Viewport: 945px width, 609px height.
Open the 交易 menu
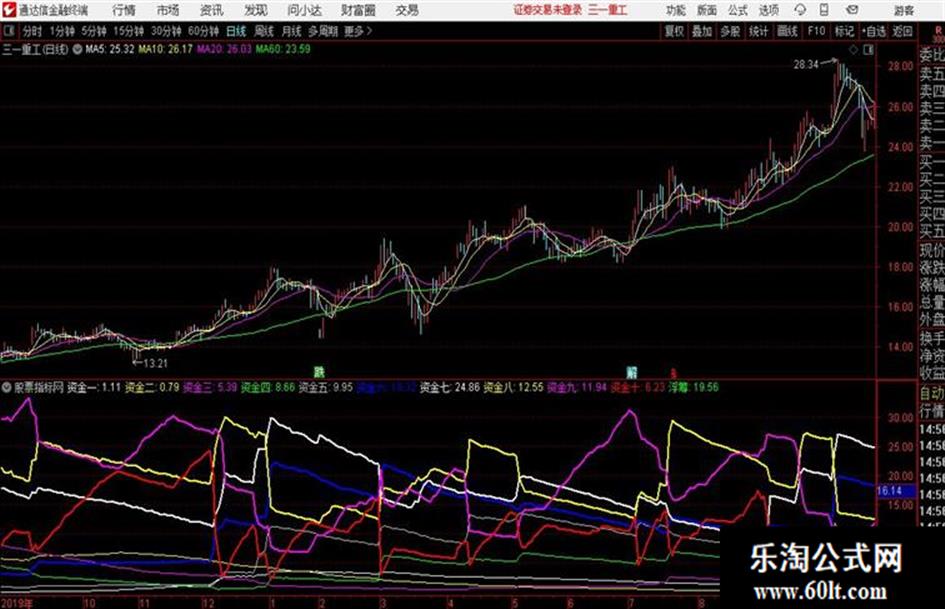point(407,10)
